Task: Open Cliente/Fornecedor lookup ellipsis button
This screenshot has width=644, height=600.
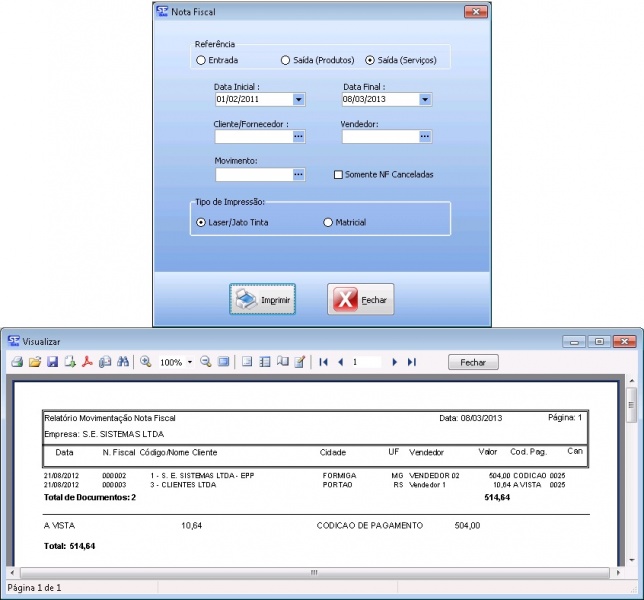Action: 298,137
